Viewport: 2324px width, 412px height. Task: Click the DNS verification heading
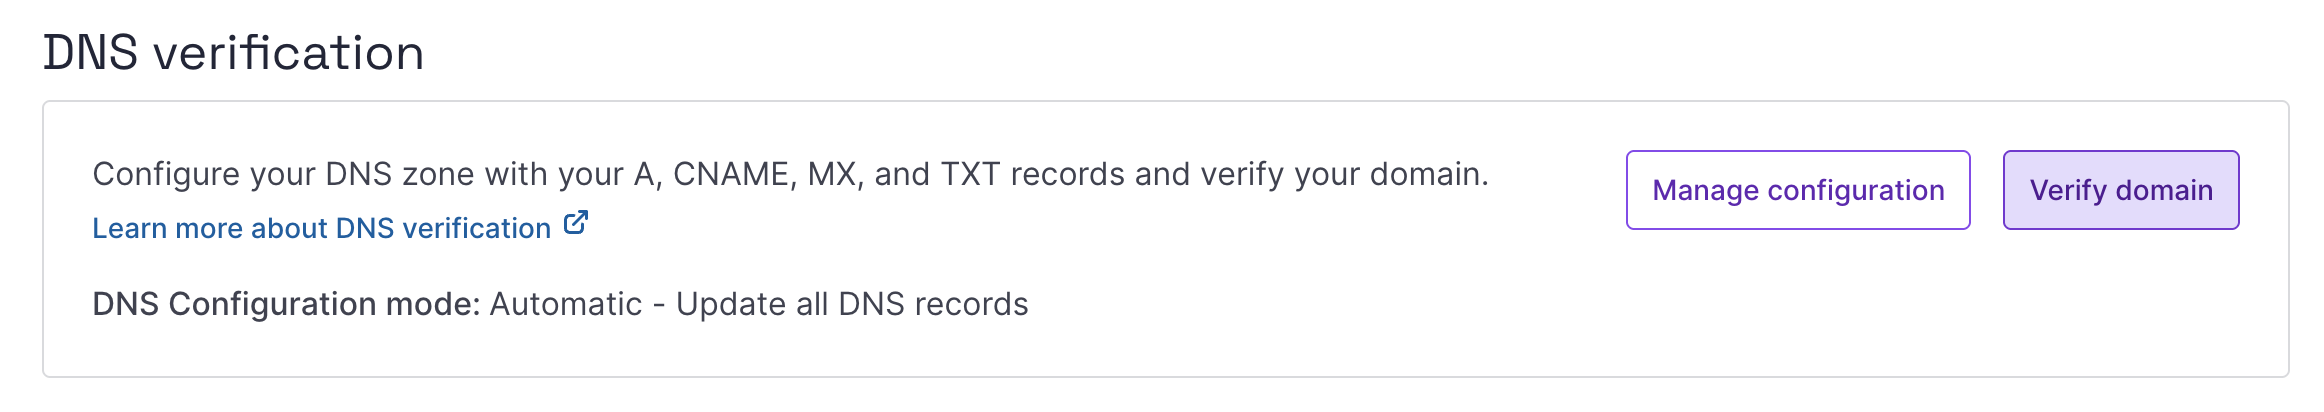234,53
